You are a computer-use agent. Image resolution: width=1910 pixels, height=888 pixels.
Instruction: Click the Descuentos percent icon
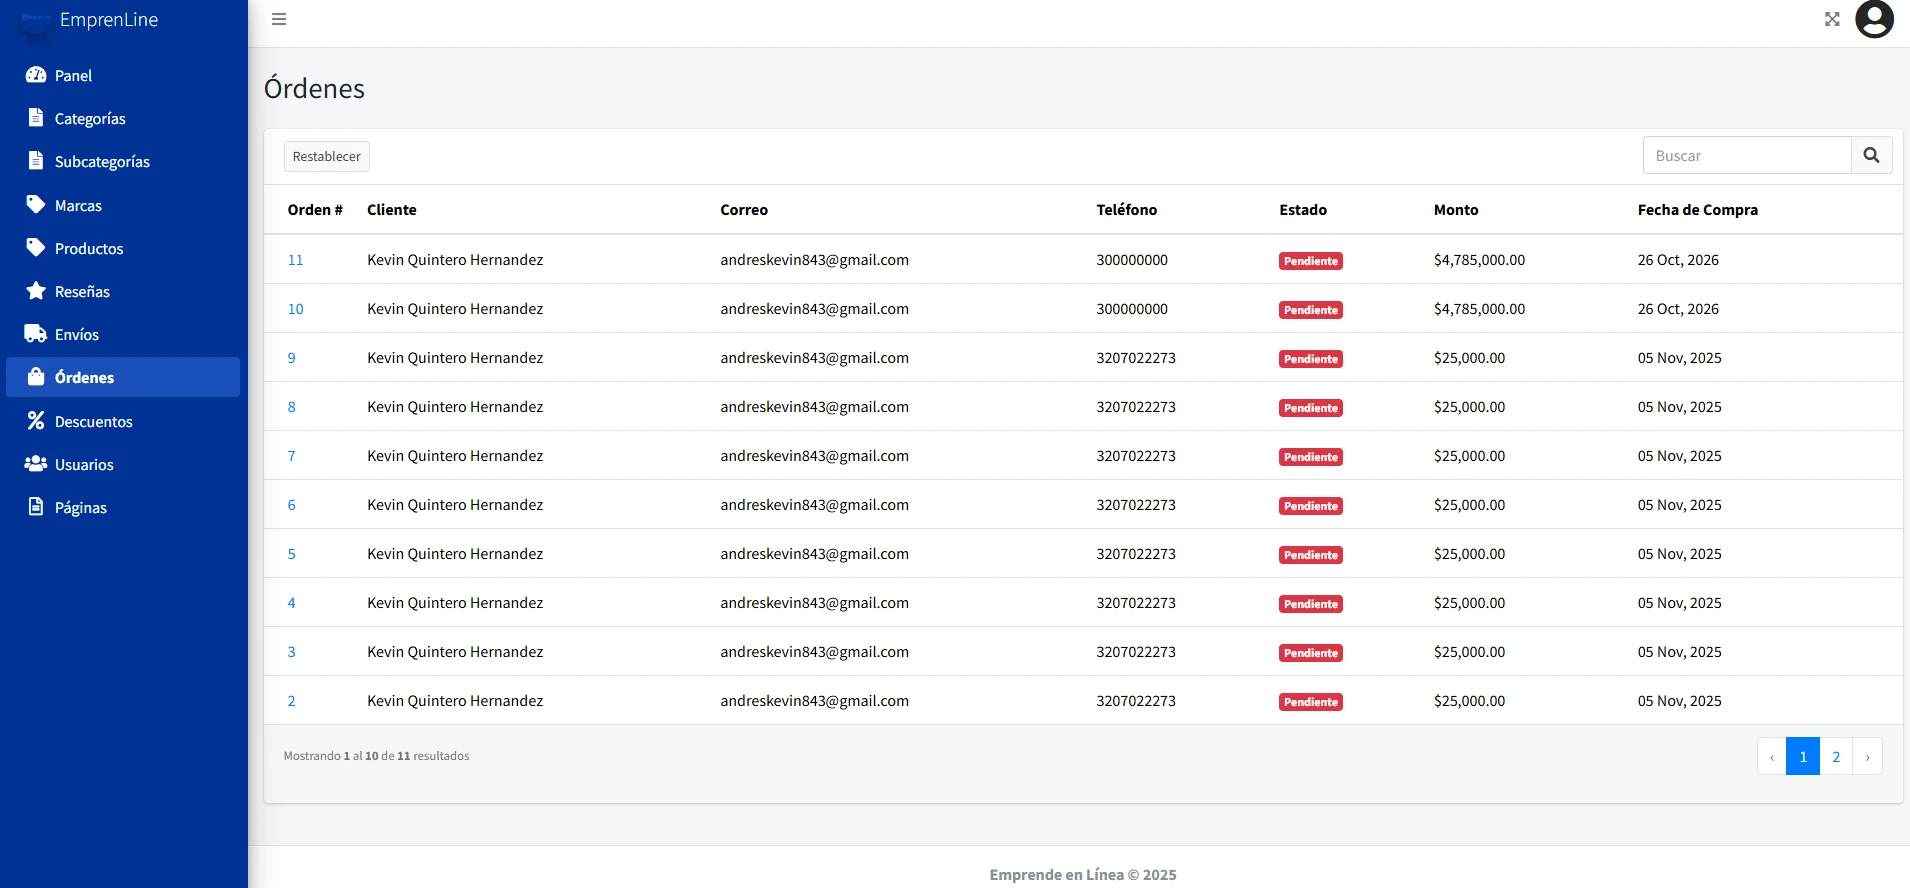pos(36,421)
